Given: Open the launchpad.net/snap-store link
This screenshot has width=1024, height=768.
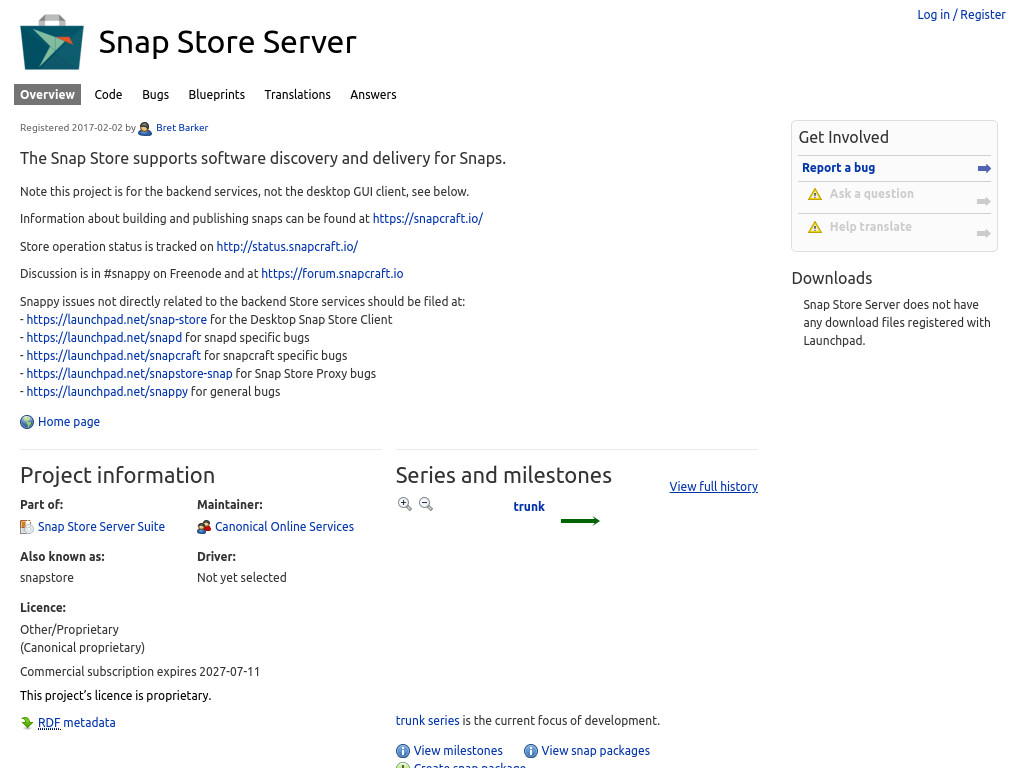Looking at the screenshot, I should [116, 320].
